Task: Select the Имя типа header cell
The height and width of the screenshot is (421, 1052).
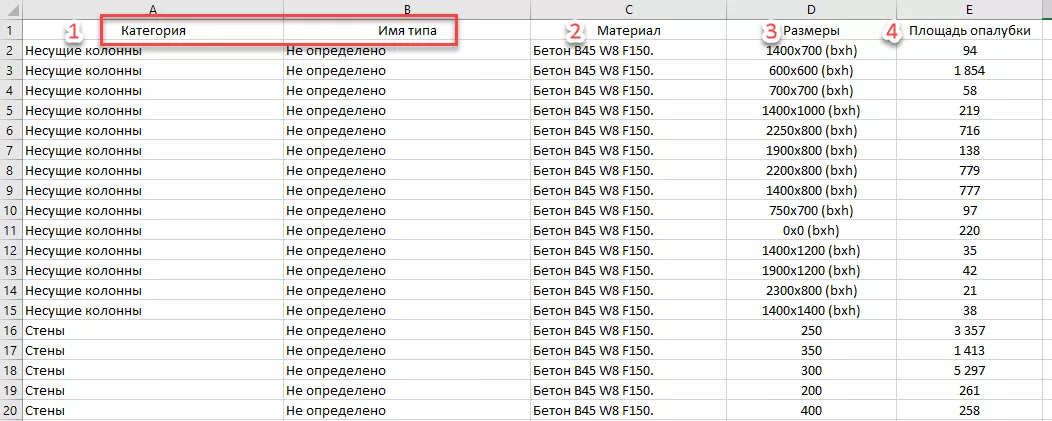Action: [406, 31]
